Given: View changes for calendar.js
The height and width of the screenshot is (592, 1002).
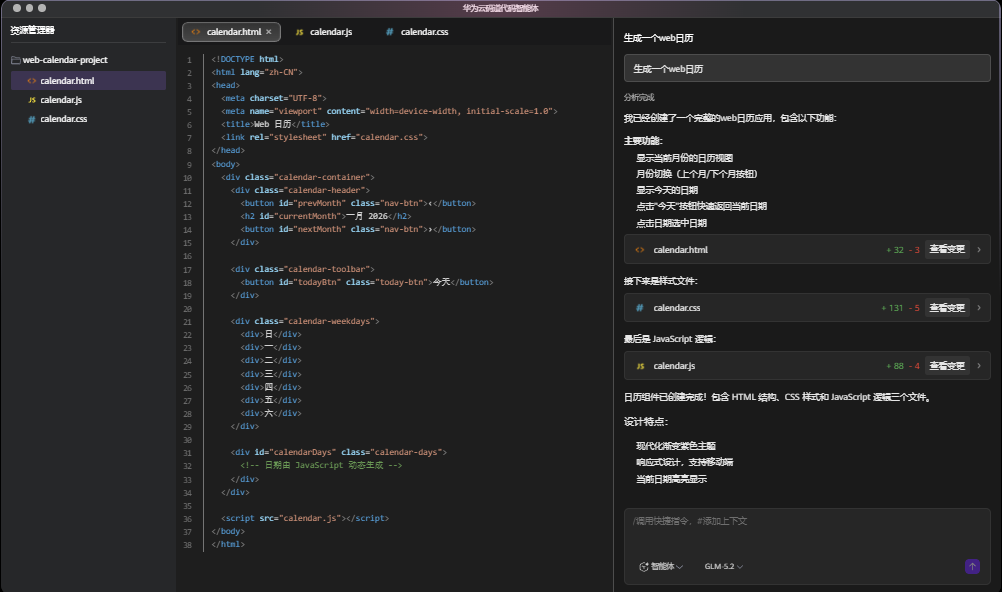Looking at the screenshot, I should click(946, 366).
